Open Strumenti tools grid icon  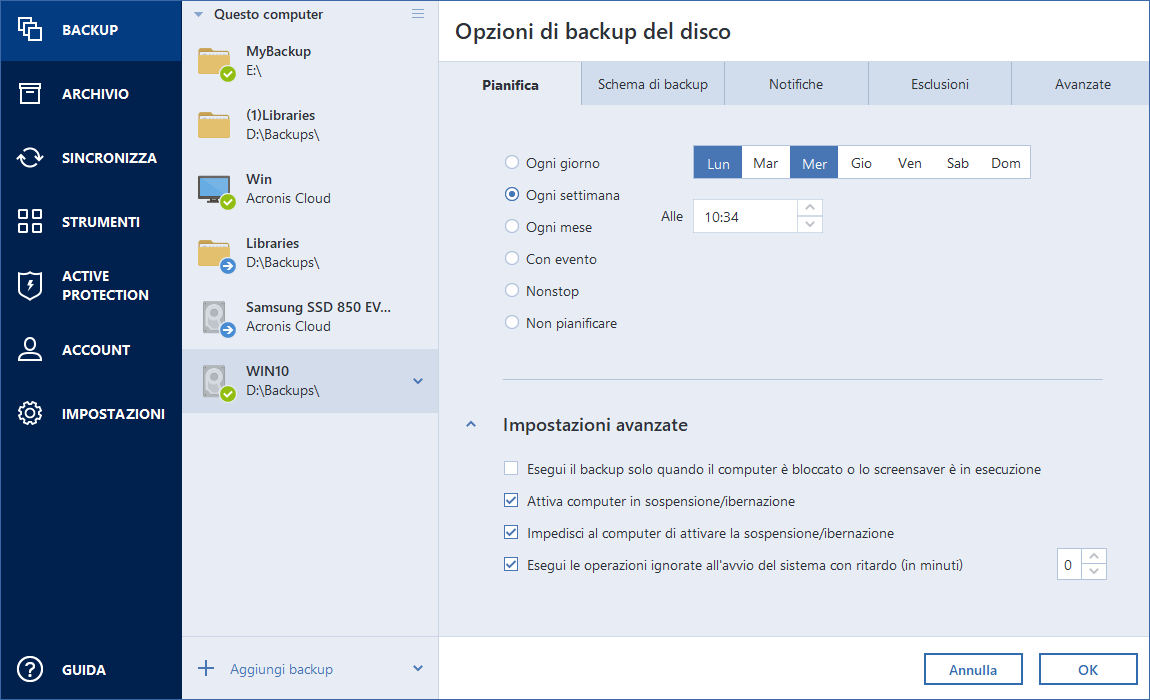tap(30, 222)
